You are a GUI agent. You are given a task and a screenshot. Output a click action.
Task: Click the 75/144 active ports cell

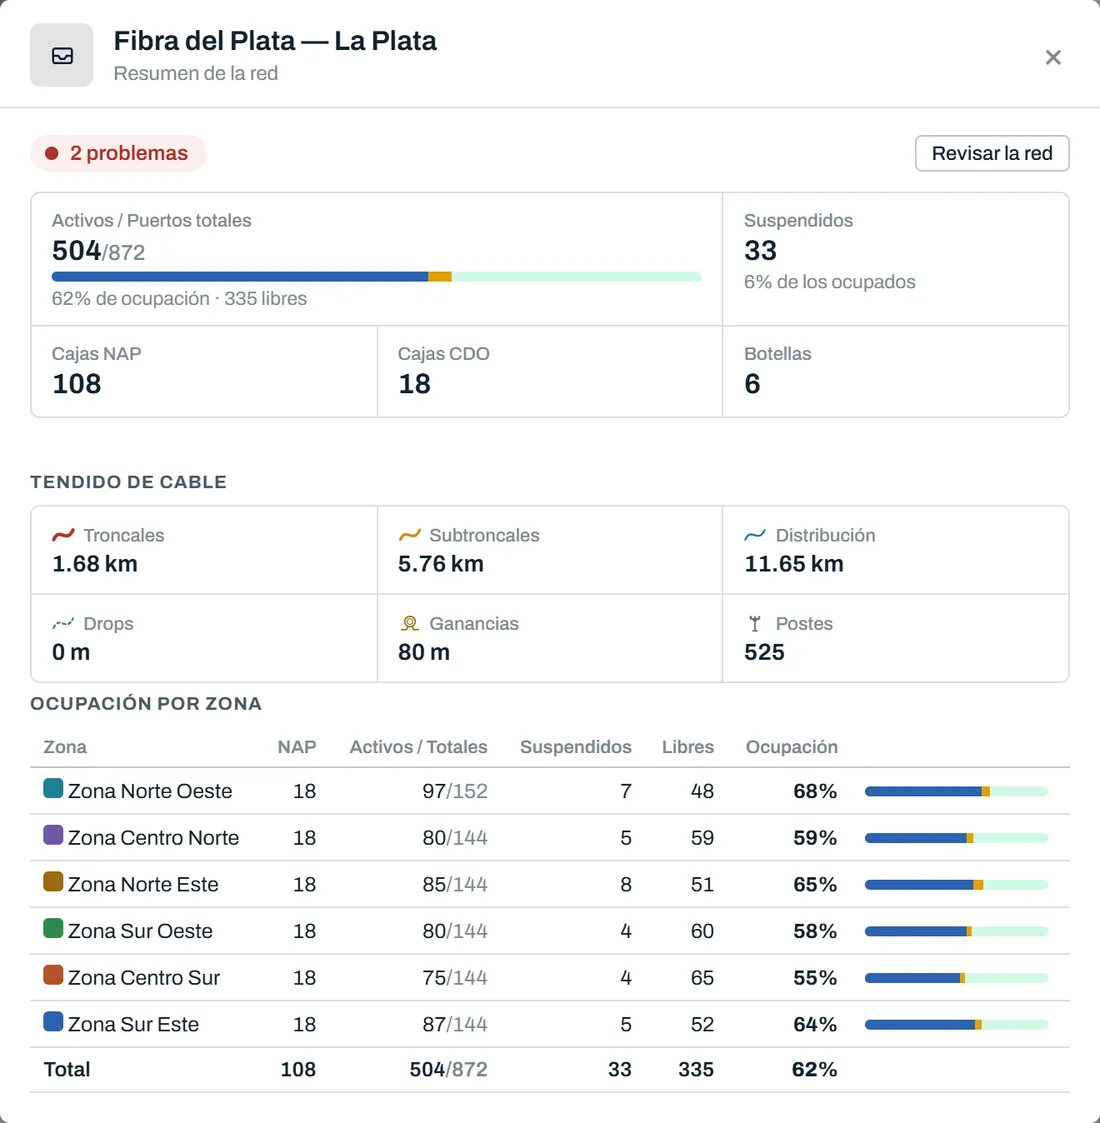pos(455,978)
